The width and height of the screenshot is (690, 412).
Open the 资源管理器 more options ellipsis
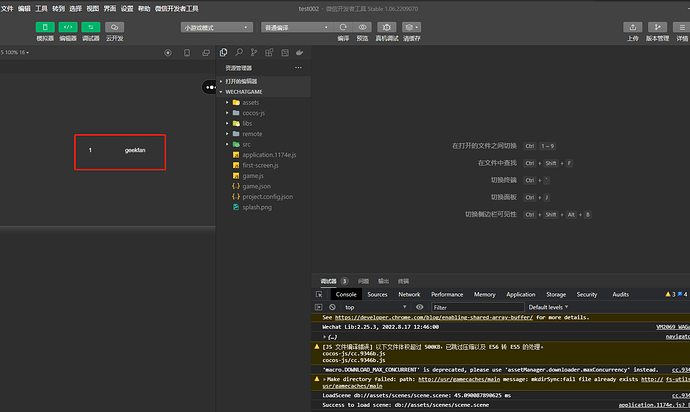298,68
